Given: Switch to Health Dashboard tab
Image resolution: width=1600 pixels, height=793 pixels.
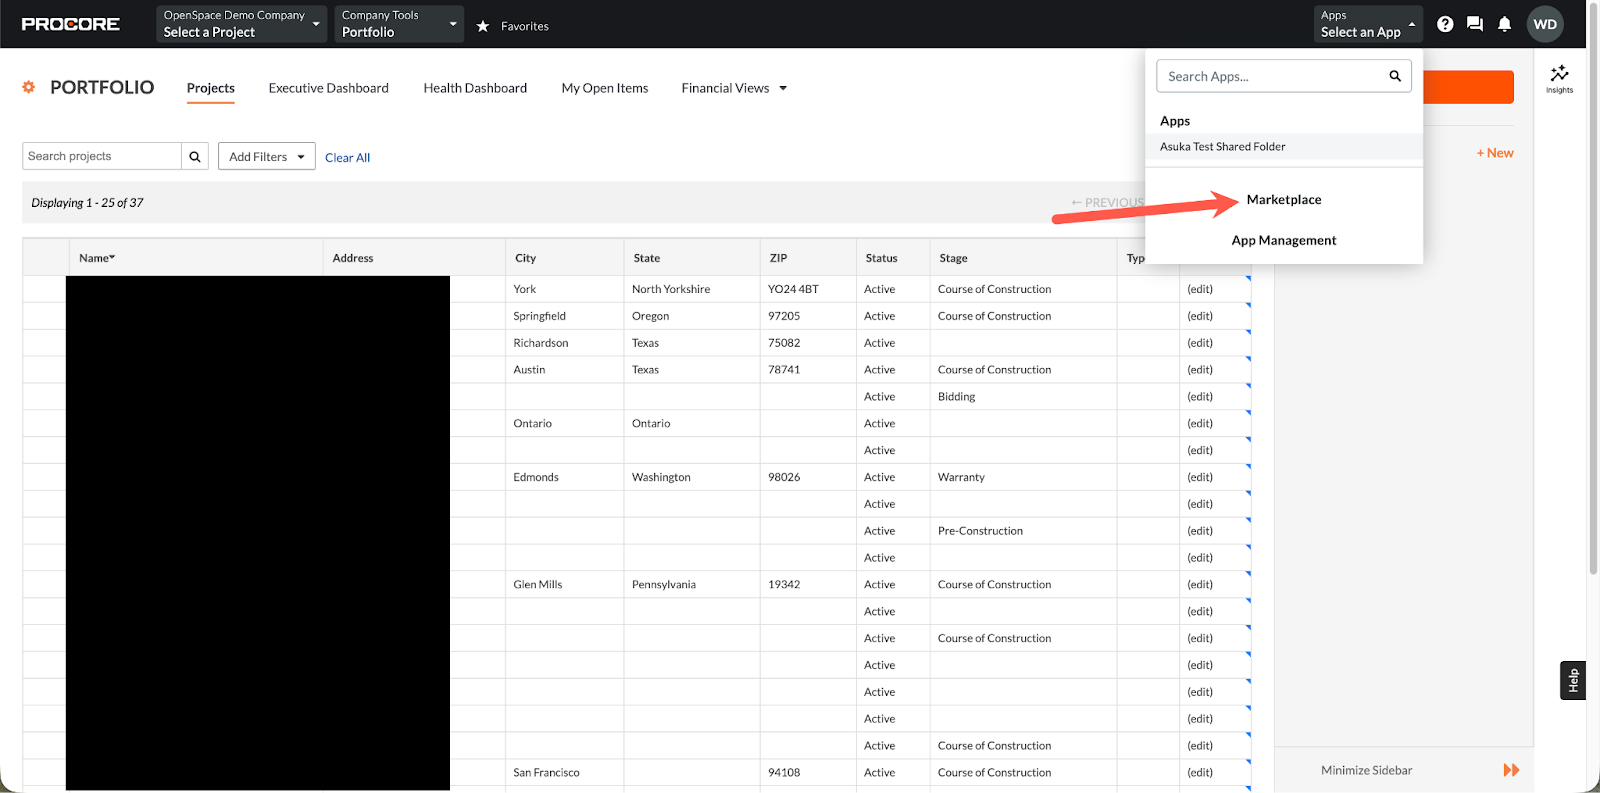Looking at the screenshot, I should (475, 88).
